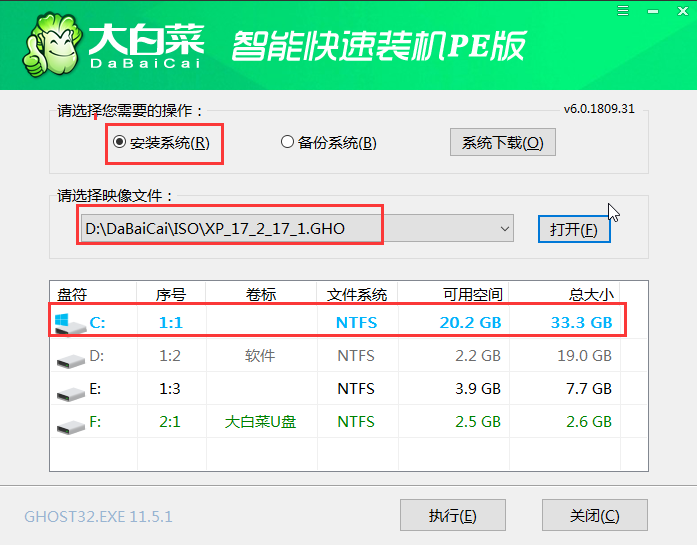Select the 备份系统(B) radio button
The width and height of the screenshot is (697, 545).
click(287, 142)
